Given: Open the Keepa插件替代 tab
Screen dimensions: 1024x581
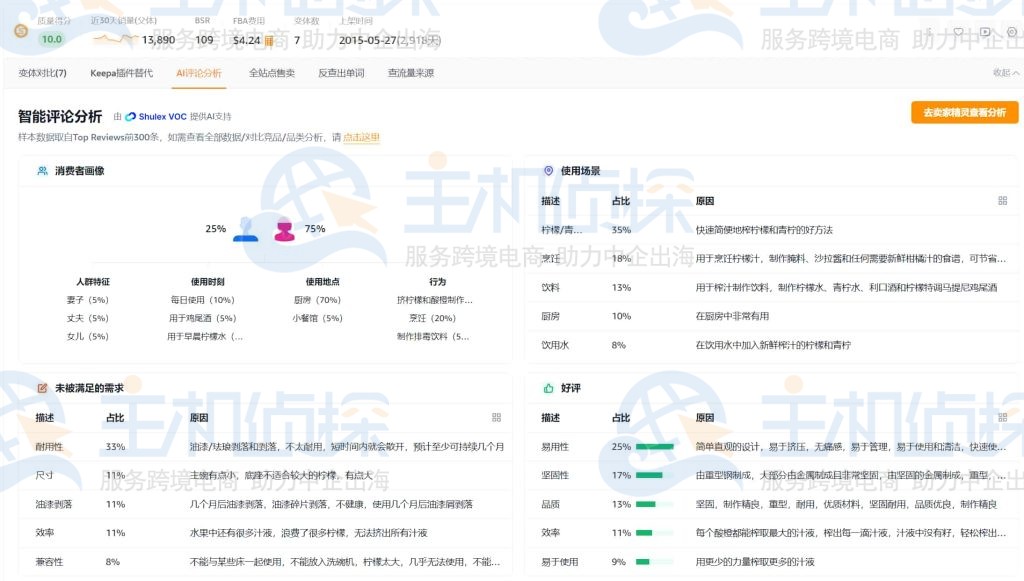Looking at the screenshot, I should (124, 72).
